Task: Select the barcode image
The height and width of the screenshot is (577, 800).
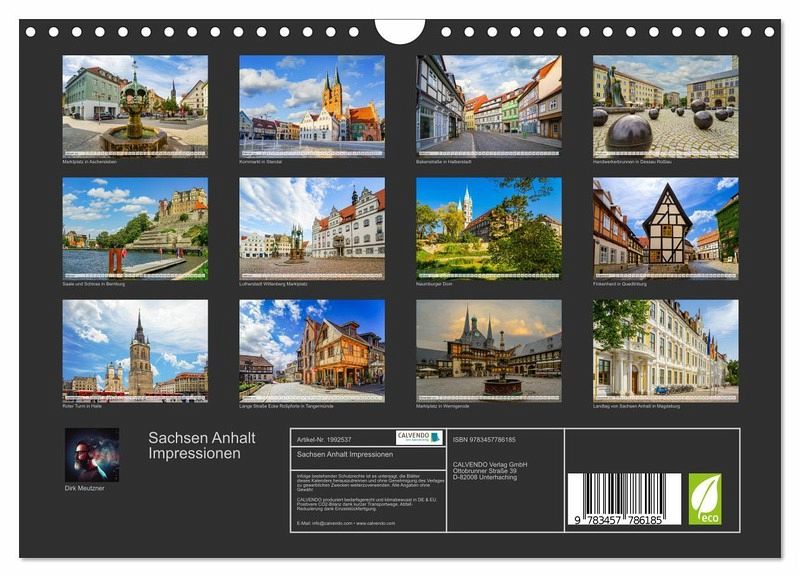Action: [x=624, y=499]
